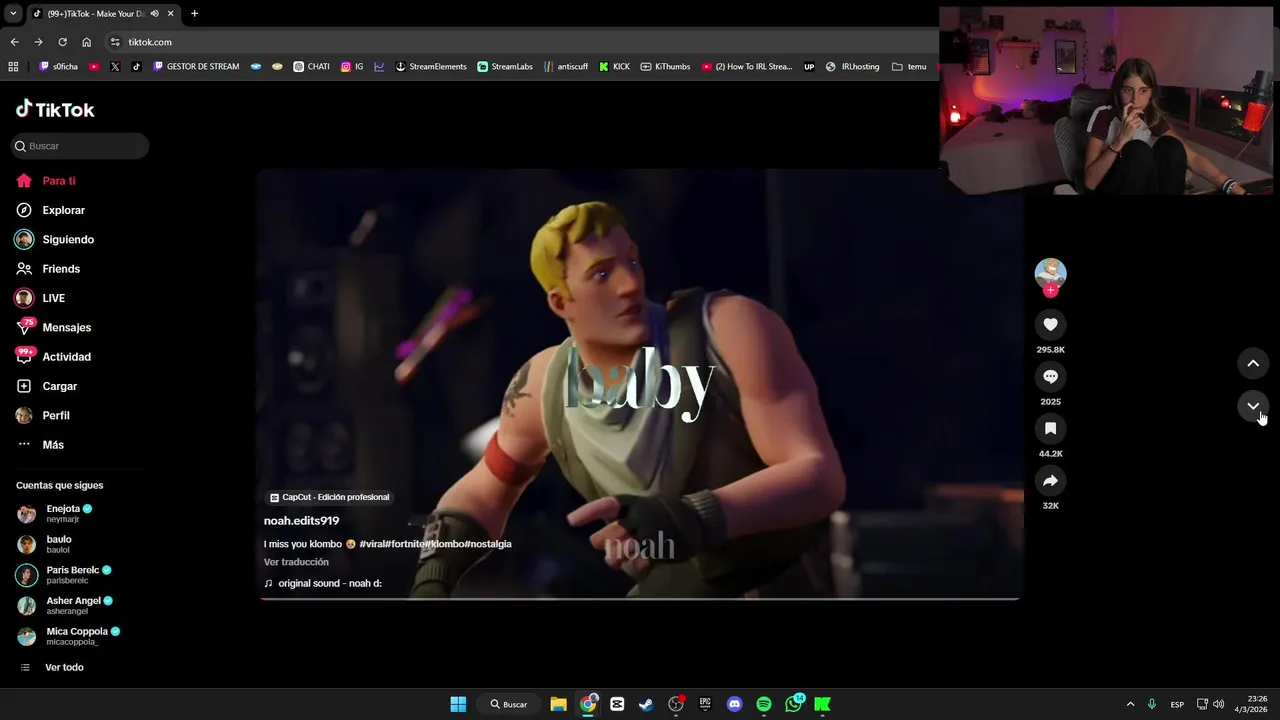Open the IRLhosting bookmark
Image resolution: width=1280 pixels, height=720 pixels.
[853, 67]
